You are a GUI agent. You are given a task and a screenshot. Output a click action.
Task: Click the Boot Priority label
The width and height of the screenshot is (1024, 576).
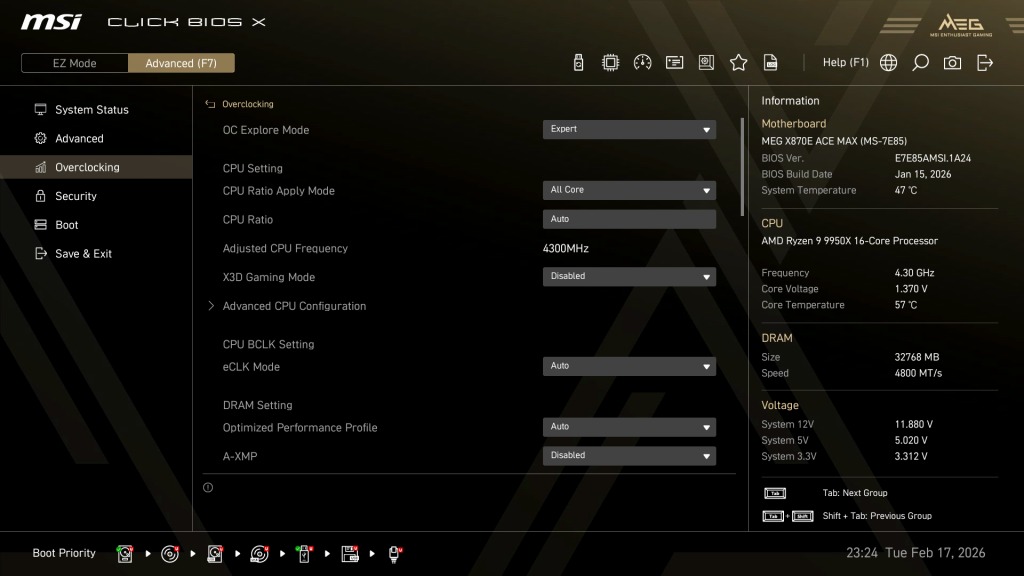64,553
